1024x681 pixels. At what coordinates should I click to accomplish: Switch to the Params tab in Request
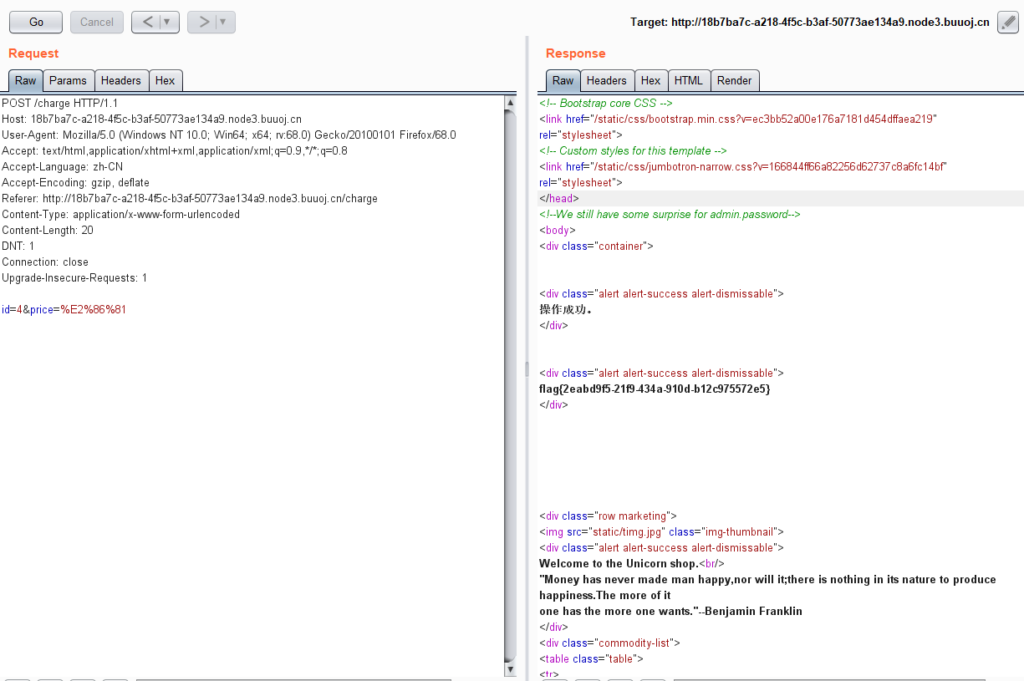(x=68, y=81)
